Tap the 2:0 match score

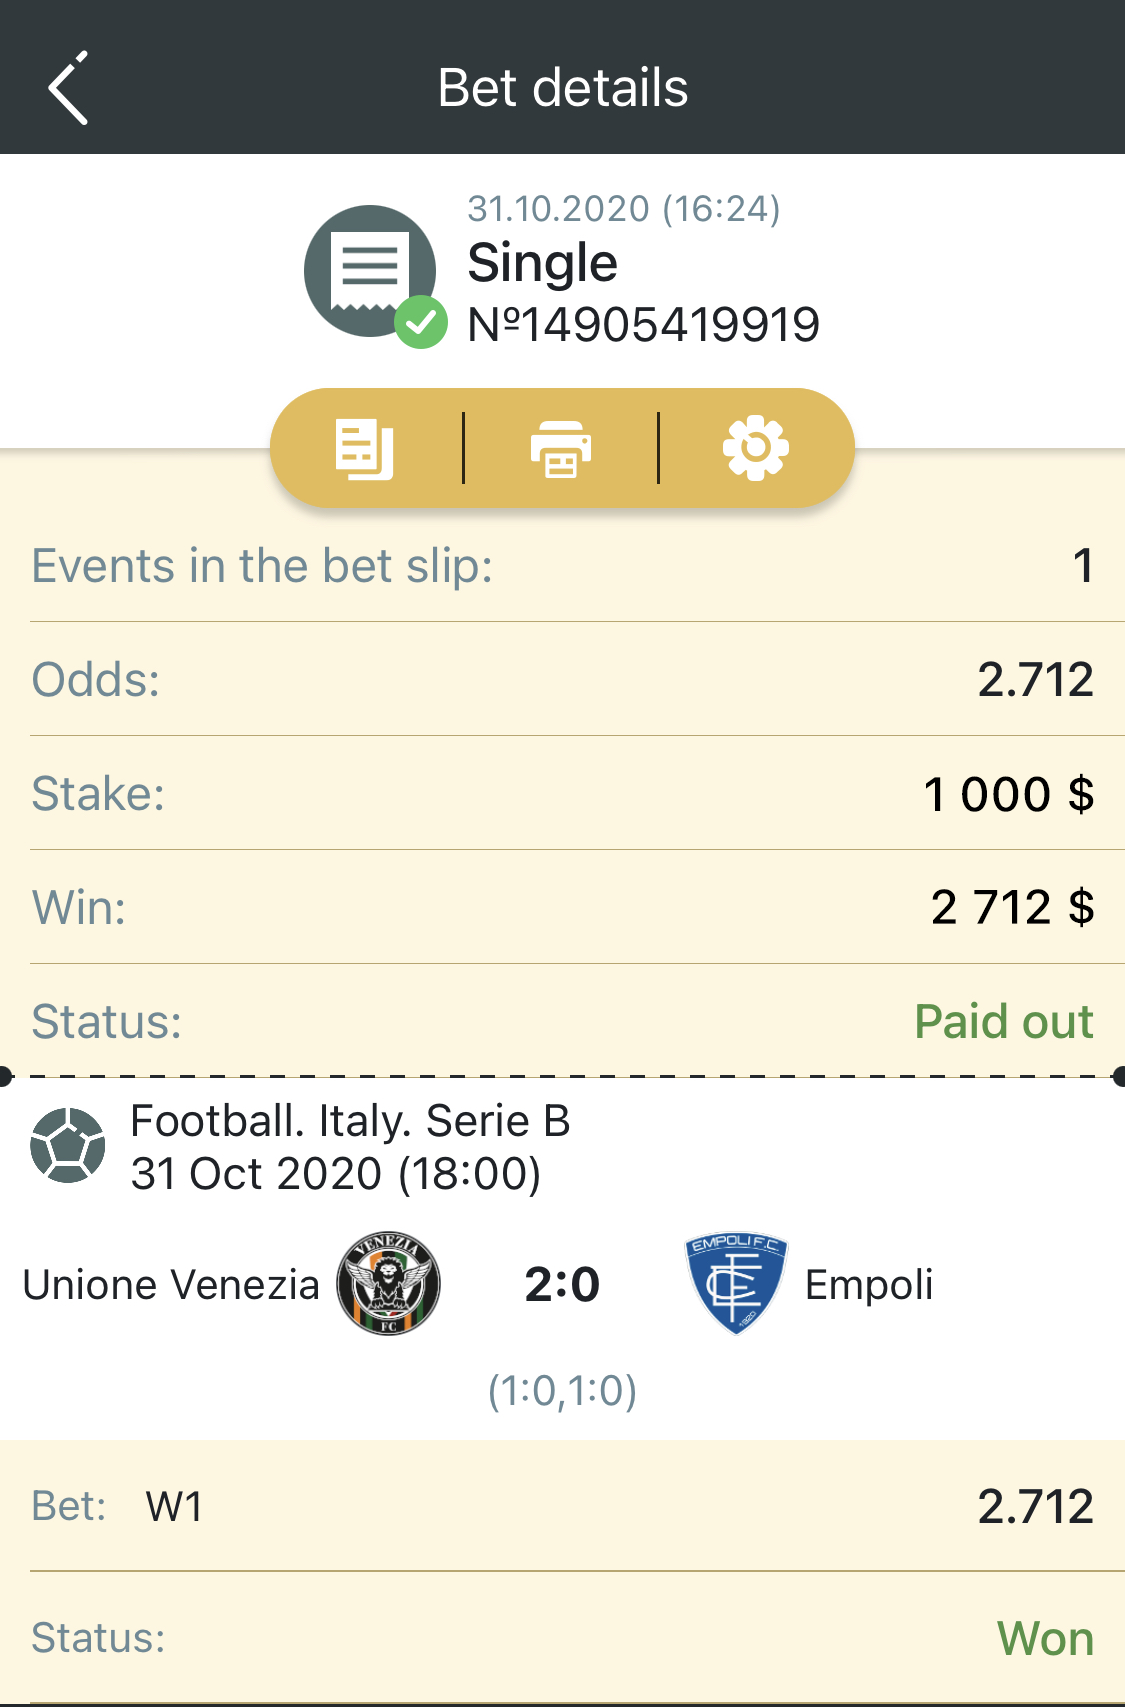click(x=562, y=1285)
